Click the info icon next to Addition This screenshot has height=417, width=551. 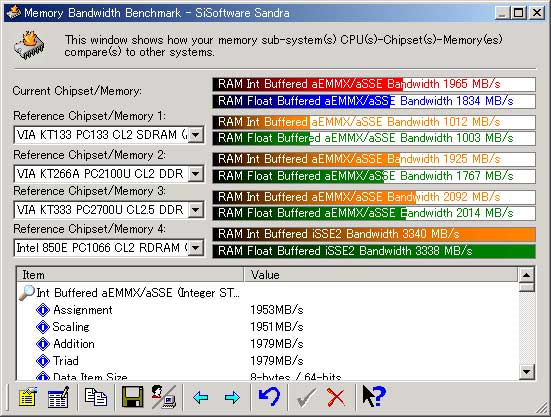43,344
